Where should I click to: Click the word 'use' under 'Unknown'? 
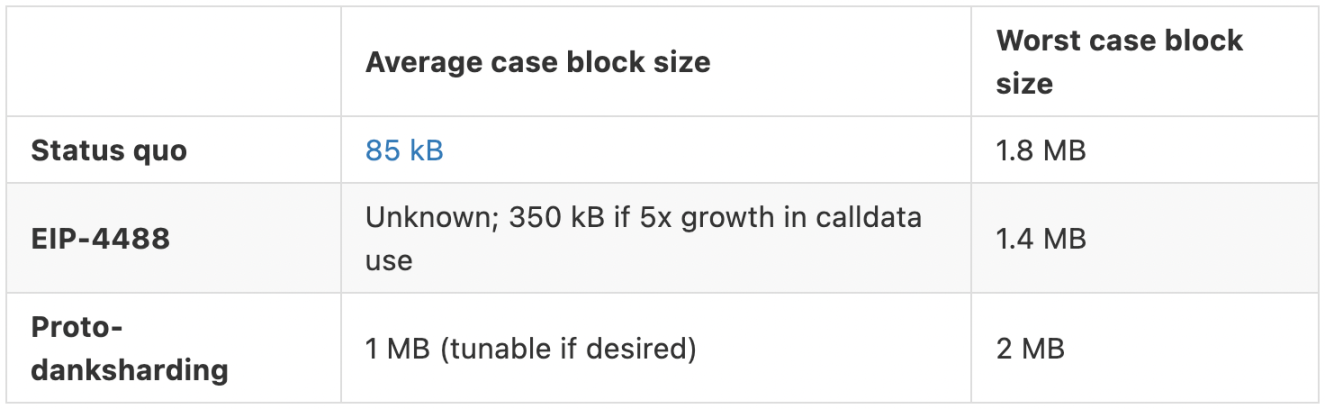[388, 261]
